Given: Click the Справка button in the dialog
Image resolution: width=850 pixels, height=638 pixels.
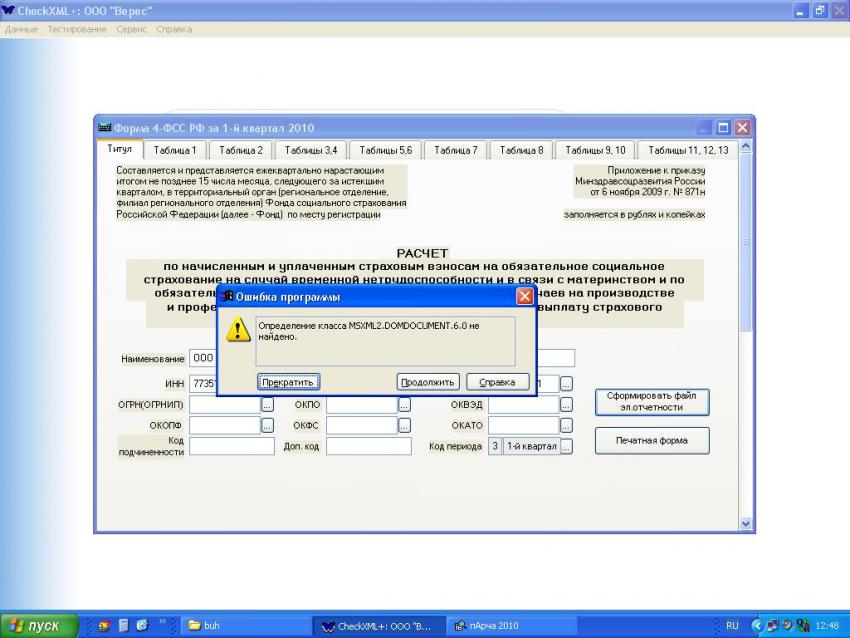Looking at the screenshot, I should pos(497,382).
